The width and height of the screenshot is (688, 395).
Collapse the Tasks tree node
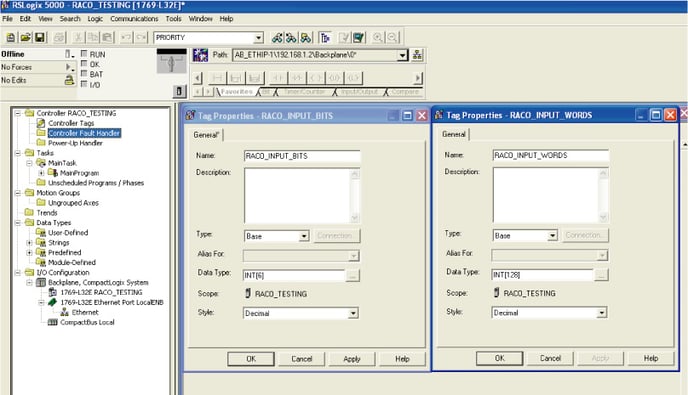pyautogui.click(x=18, y=153)
